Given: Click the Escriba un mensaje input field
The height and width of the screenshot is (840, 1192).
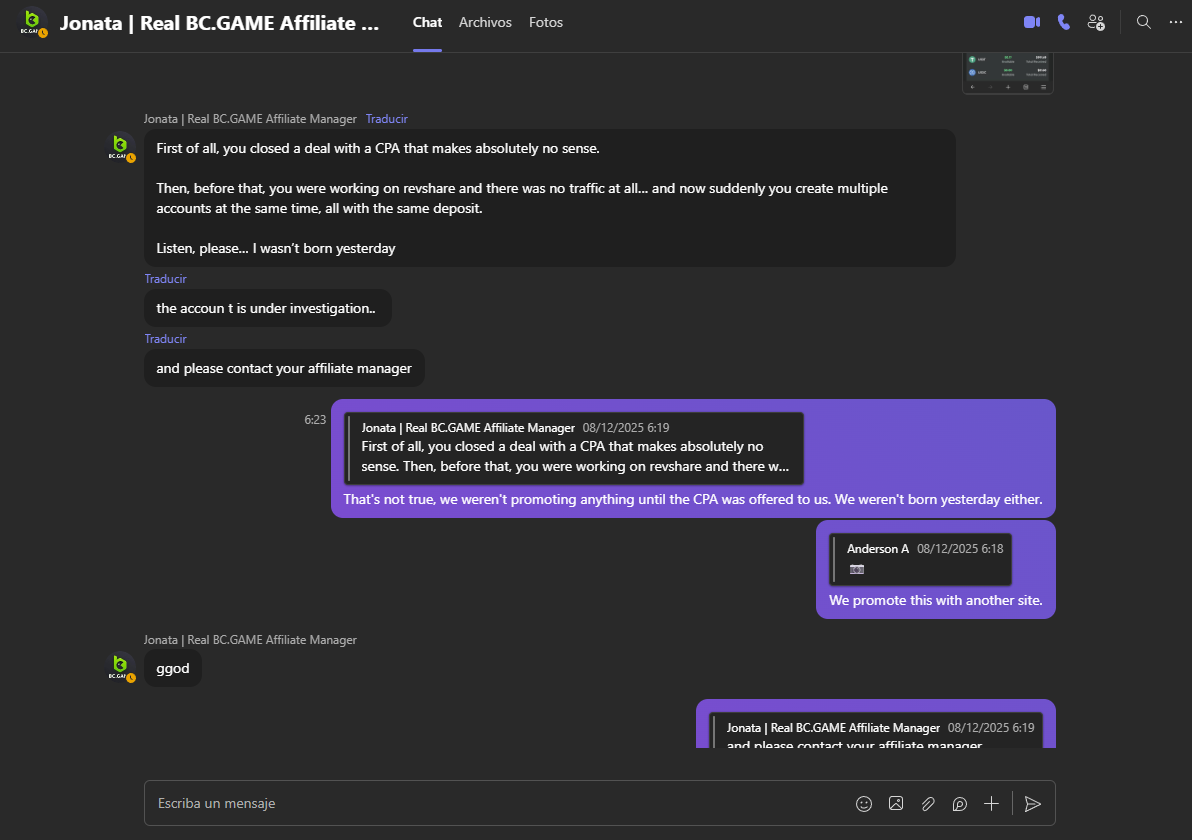Looking at the screenshot, I should click(x=400, y=803).
